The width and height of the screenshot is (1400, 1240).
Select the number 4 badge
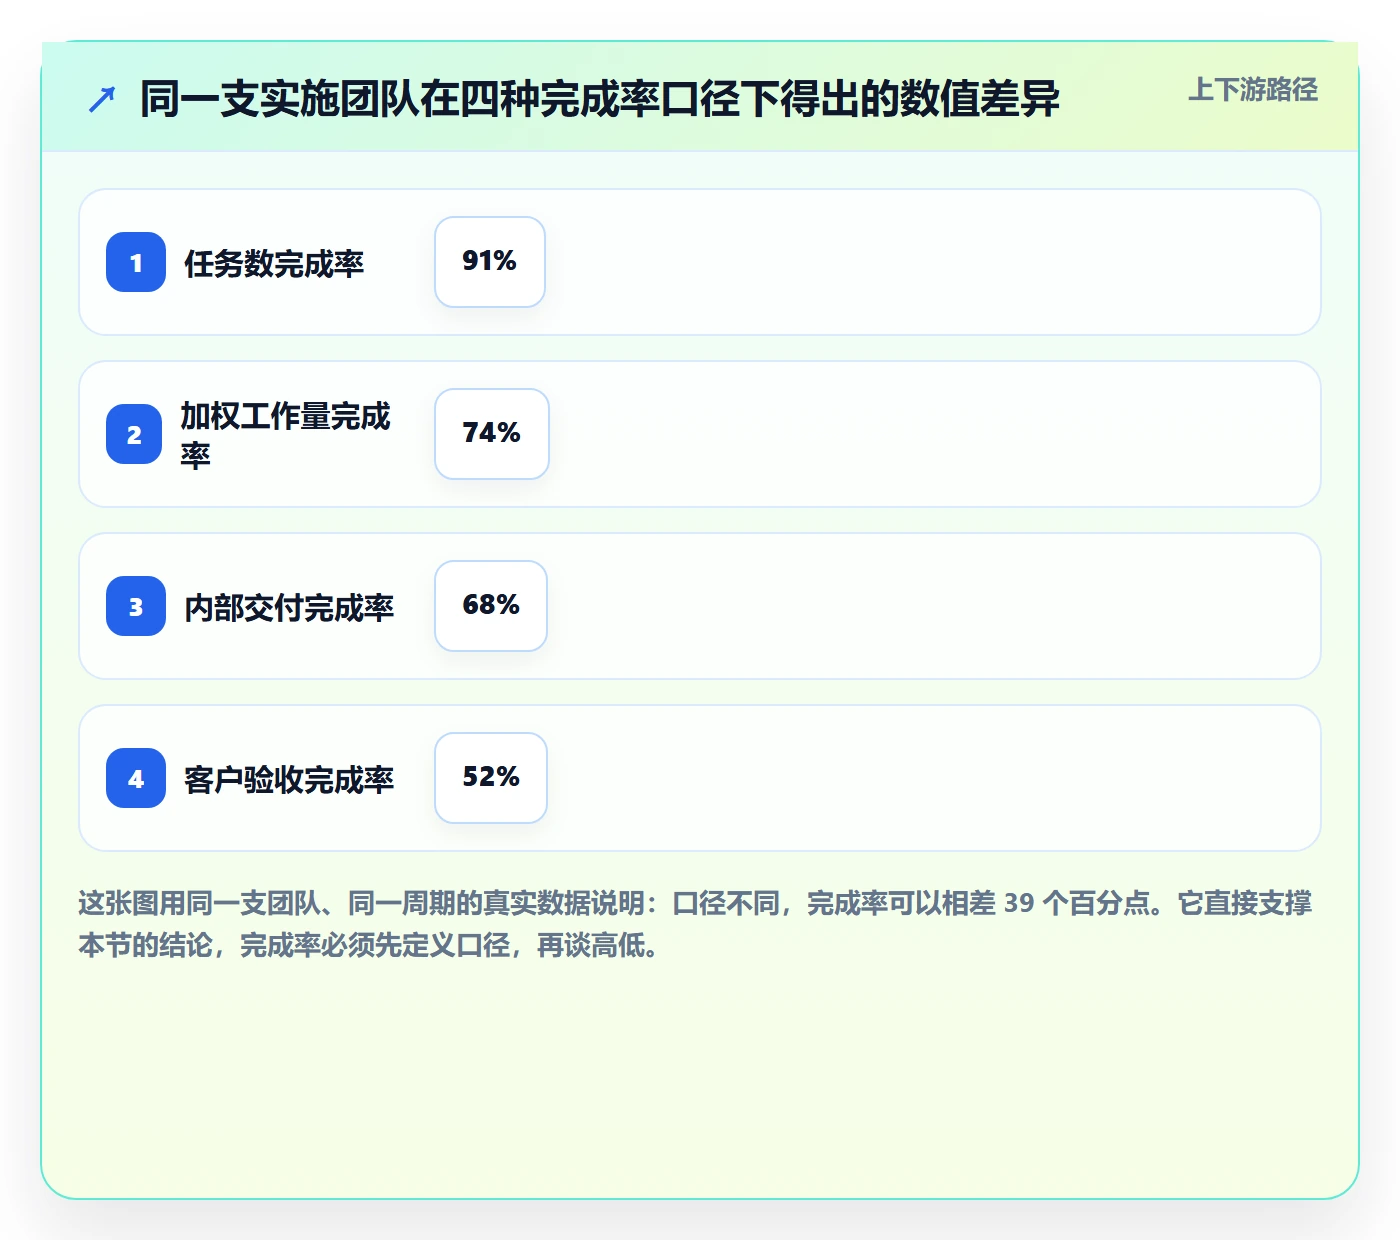(136, 778)
